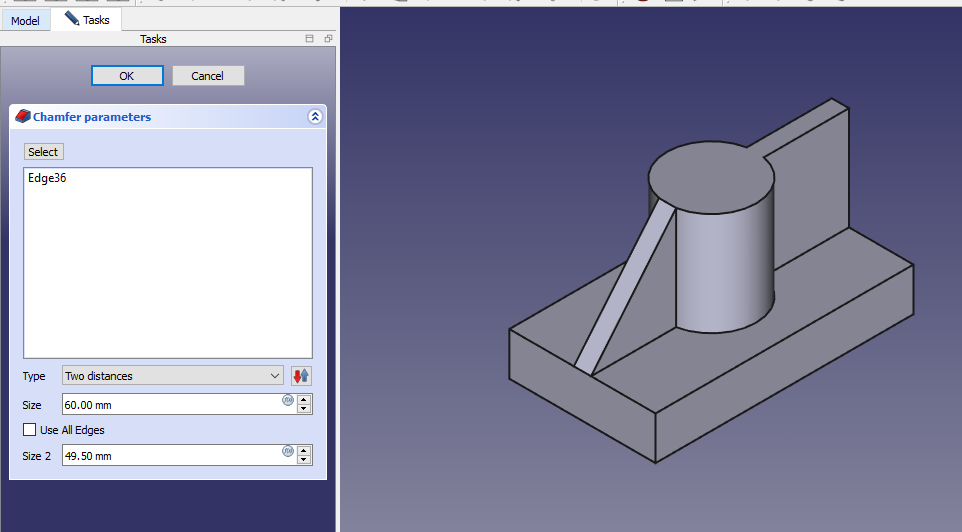Click the Chamfer parameters red icon
The image size is (962, 532).
click(22, 117)
